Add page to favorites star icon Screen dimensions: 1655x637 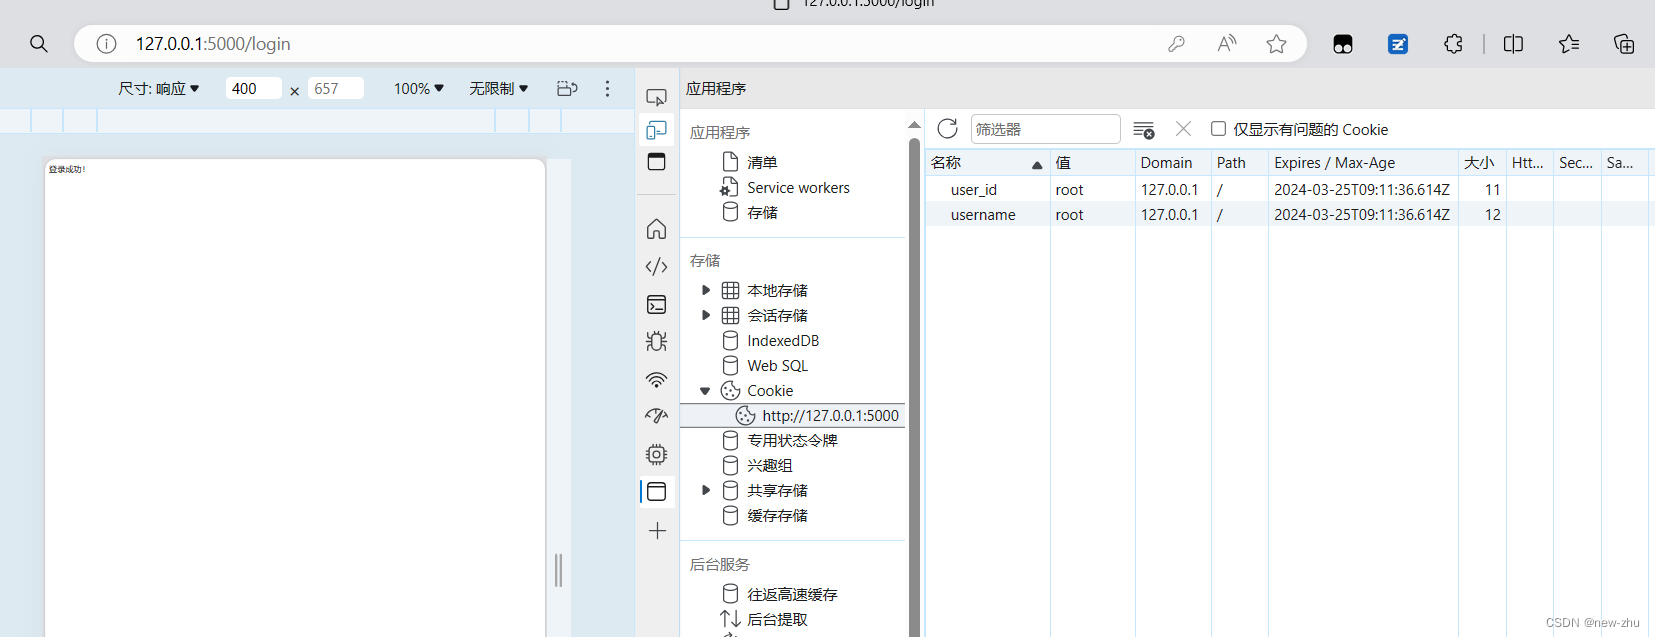[x=1276, y=44]
